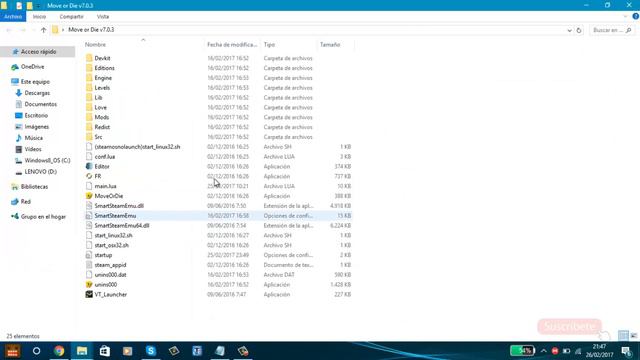
Task: Open the address bar history dropdown
Action: [x=569, y=30]
